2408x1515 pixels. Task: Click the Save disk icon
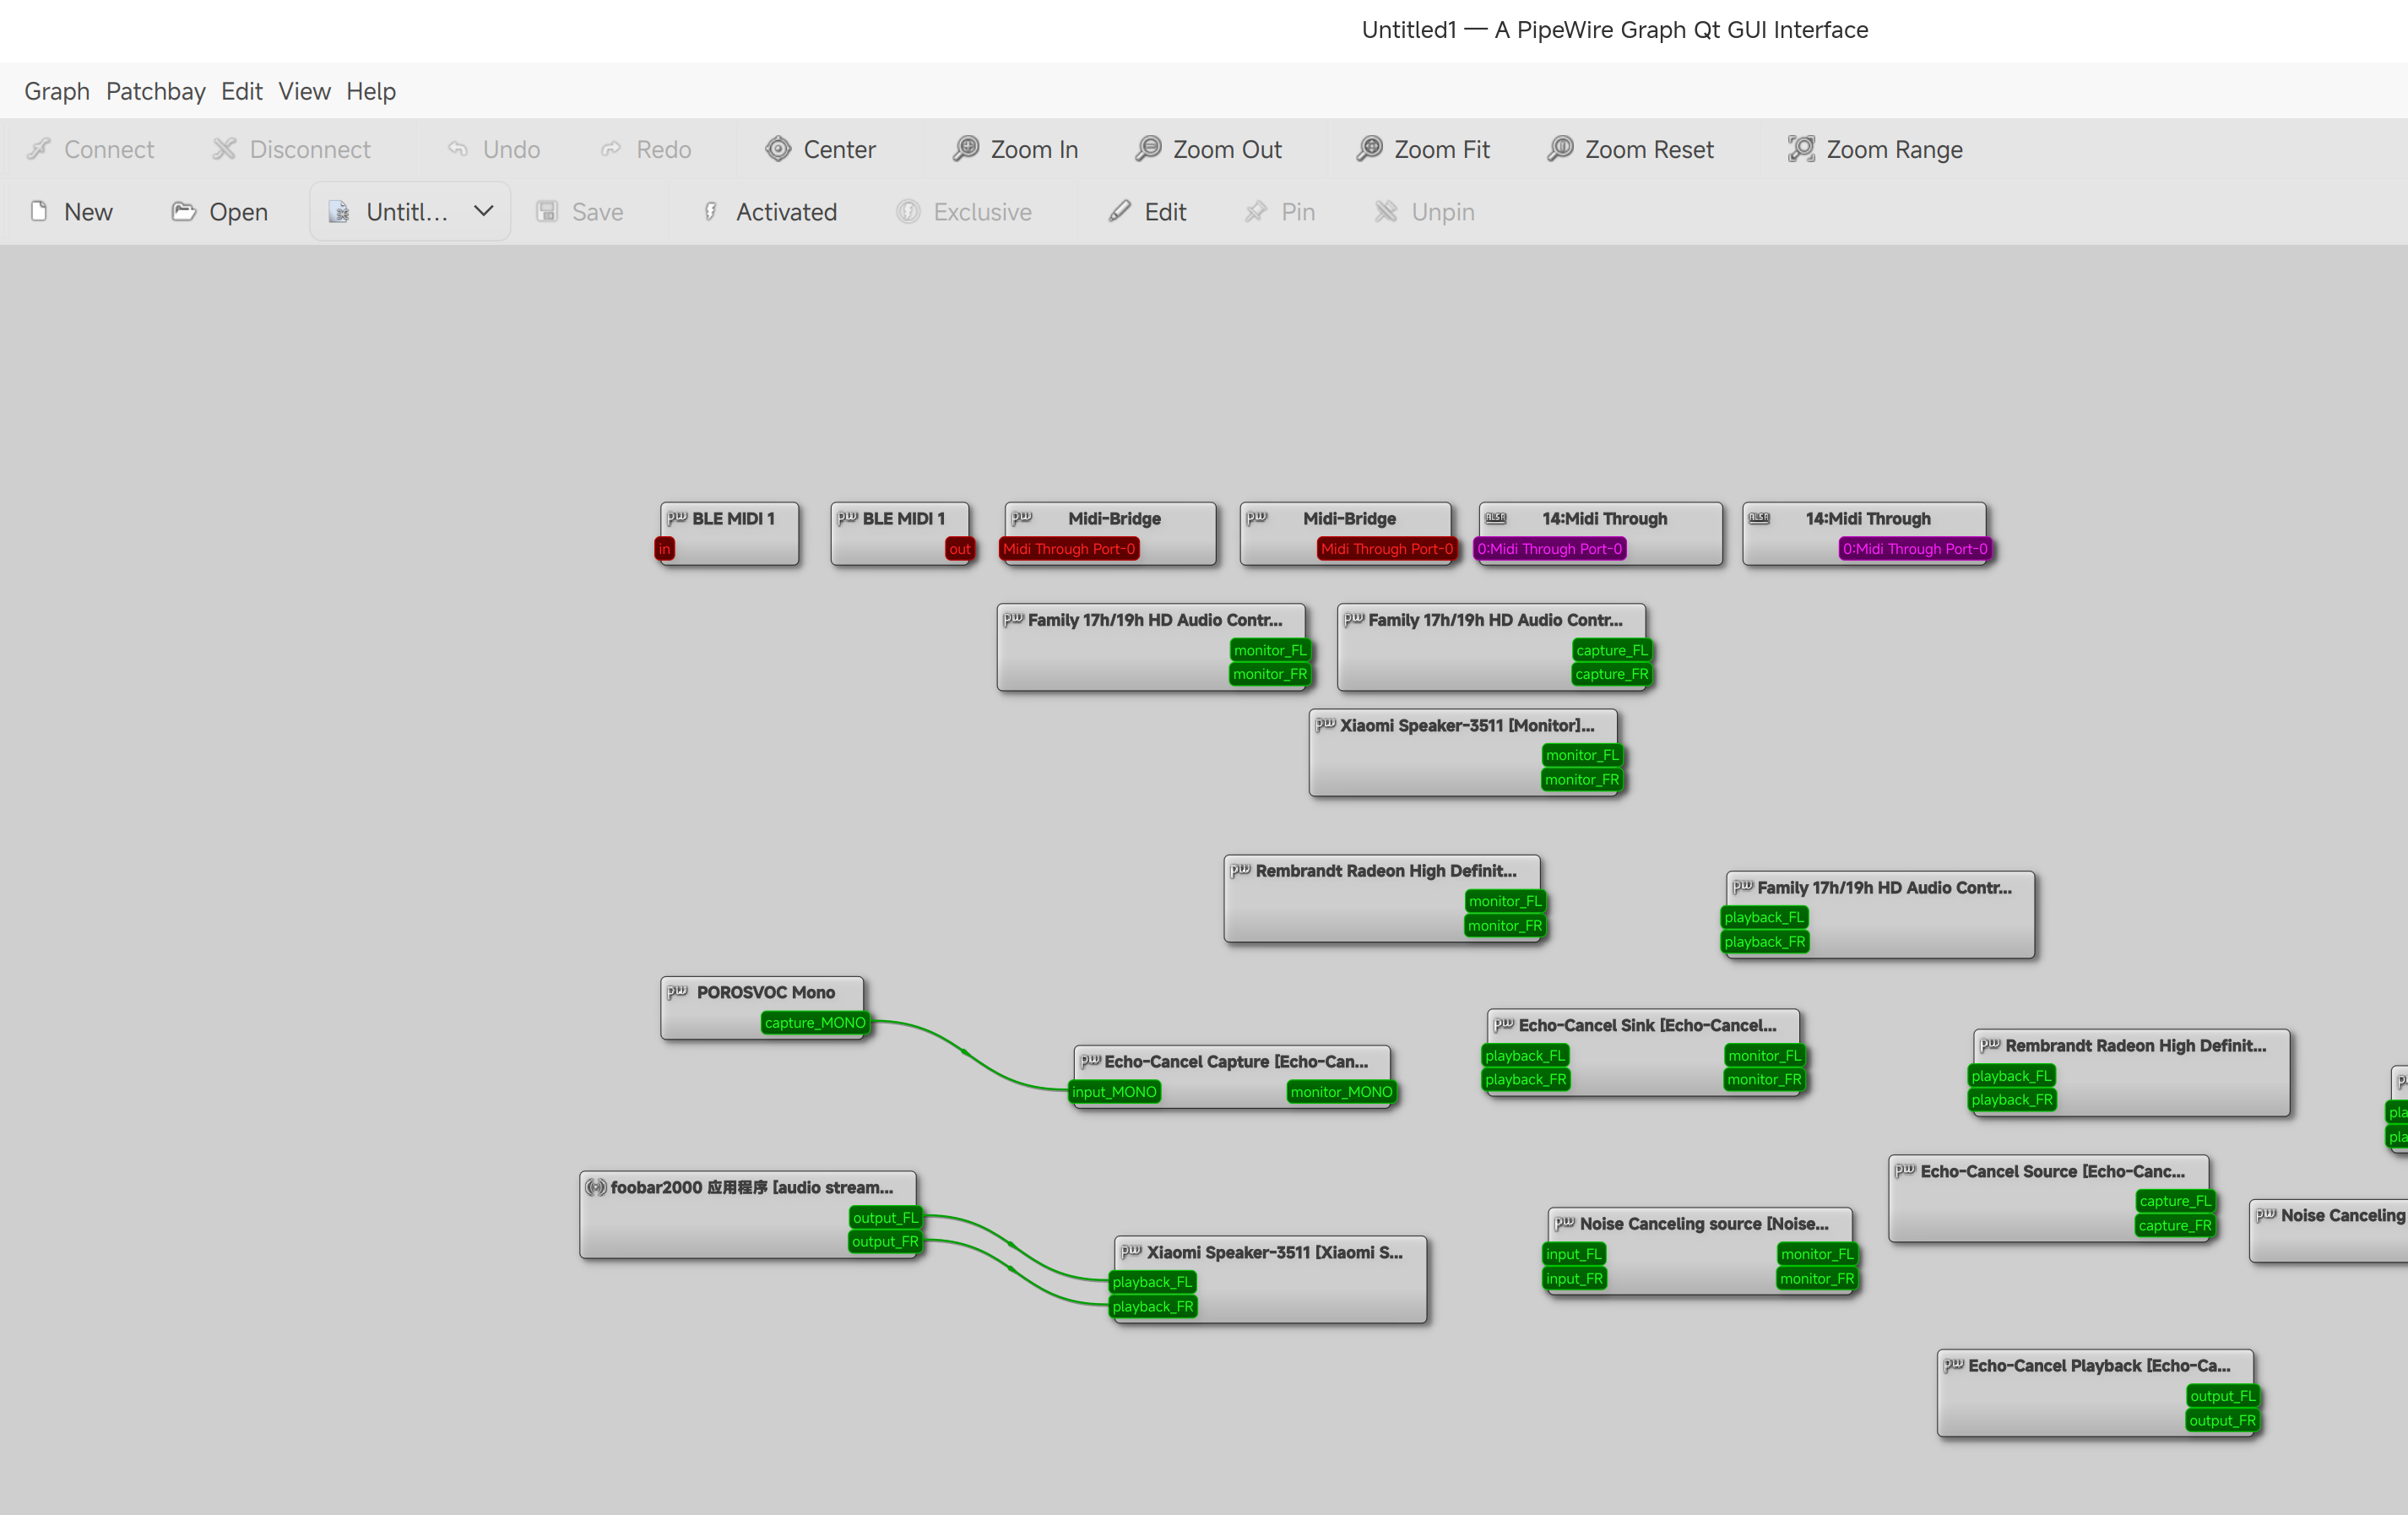[547, 212]
